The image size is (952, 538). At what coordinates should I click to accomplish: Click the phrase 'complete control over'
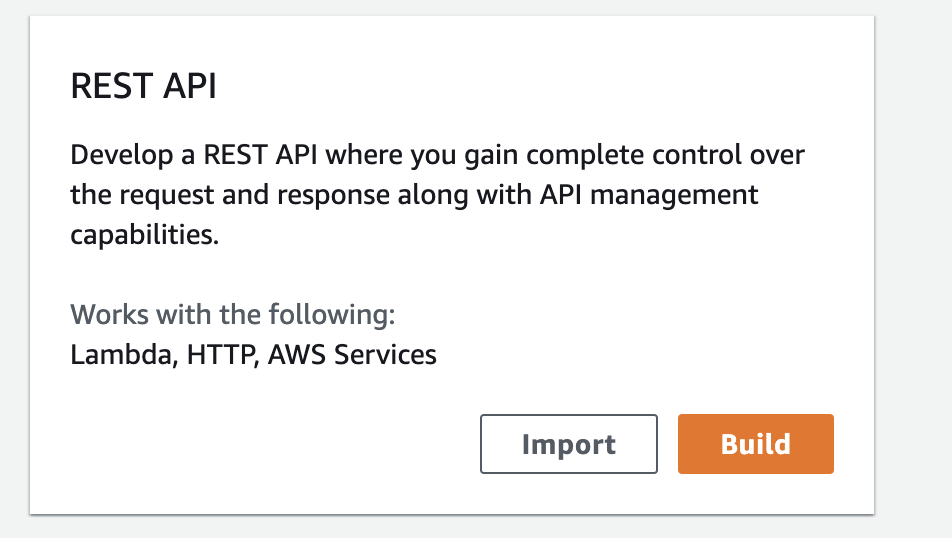pos(665,155)
